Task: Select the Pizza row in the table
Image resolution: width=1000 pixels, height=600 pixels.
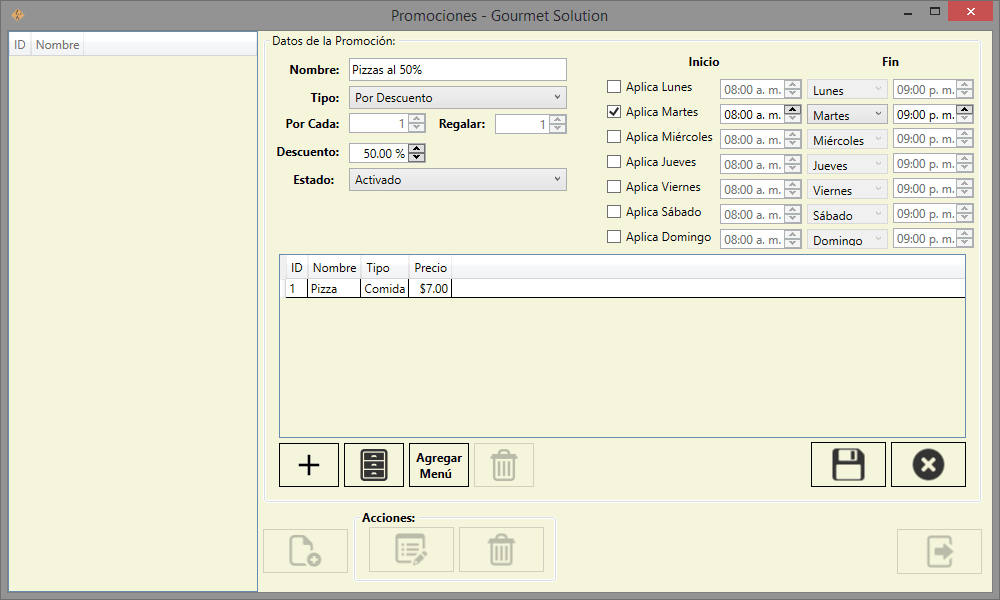Action: (x=324, y=288)
